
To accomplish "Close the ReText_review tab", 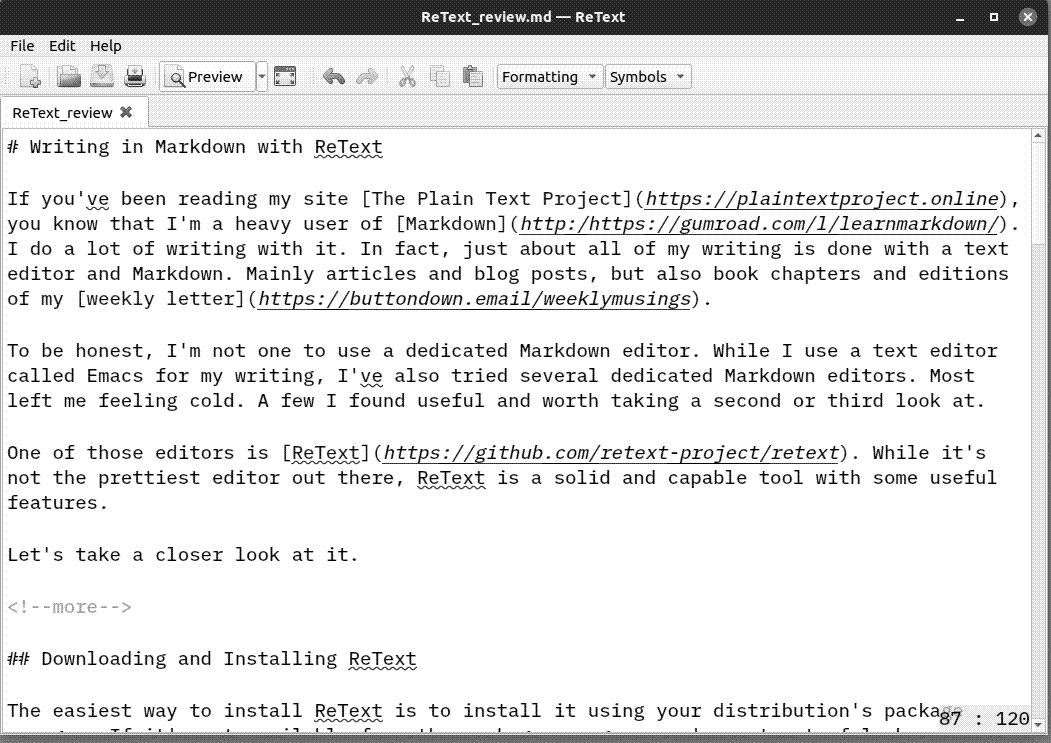I will point(126,112).
